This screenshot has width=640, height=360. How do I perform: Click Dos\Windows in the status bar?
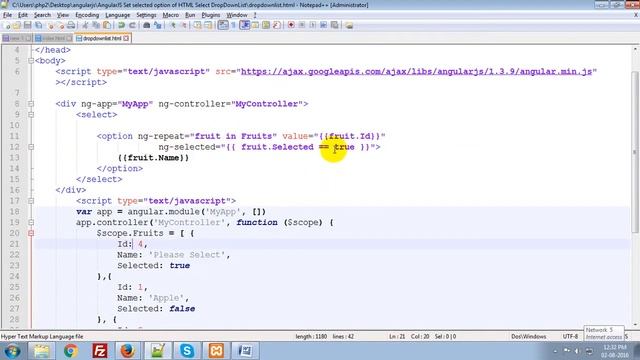tap(529, 337)
